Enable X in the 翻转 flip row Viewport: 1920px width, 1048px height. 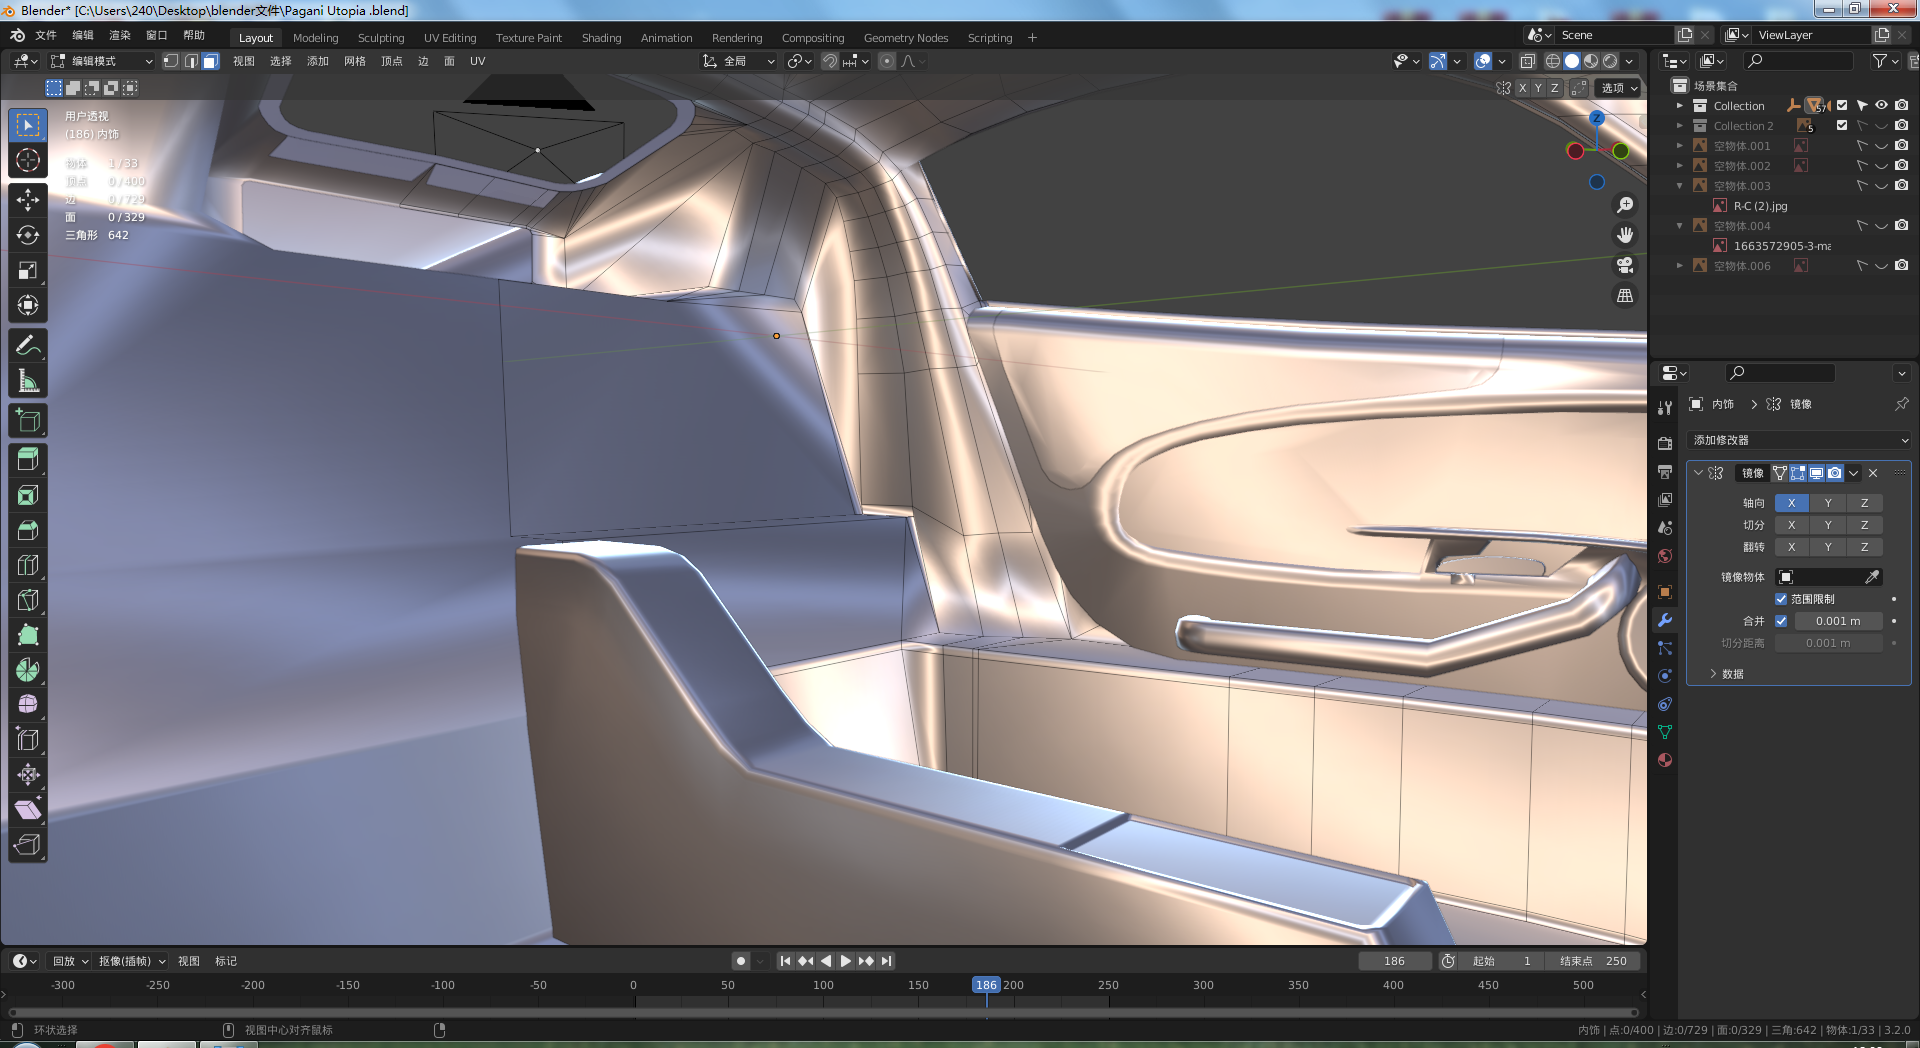[1792, 547]
